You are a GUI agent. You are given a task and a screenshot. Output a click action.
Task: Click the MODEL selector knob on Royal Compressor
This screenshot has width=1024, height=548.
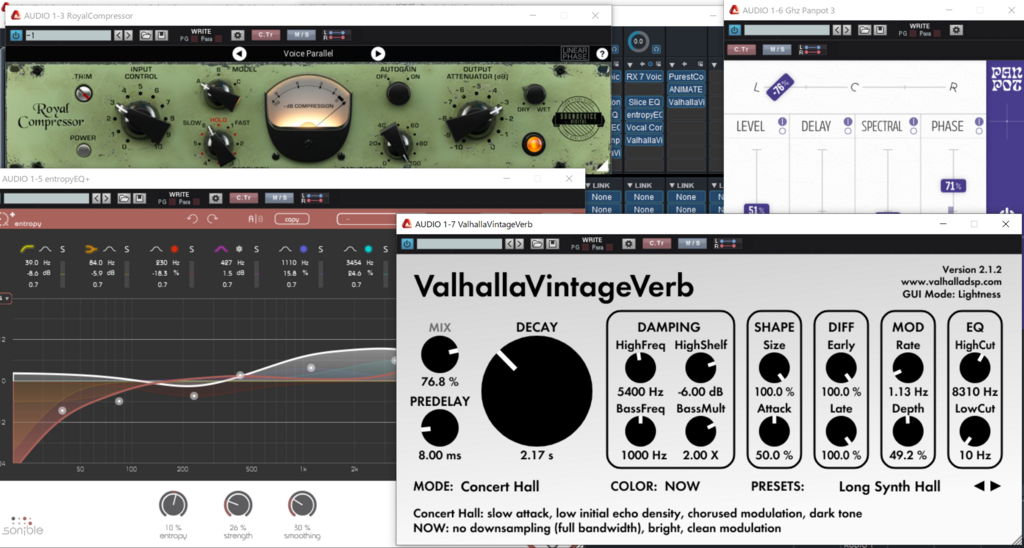[x=219, y=95]
